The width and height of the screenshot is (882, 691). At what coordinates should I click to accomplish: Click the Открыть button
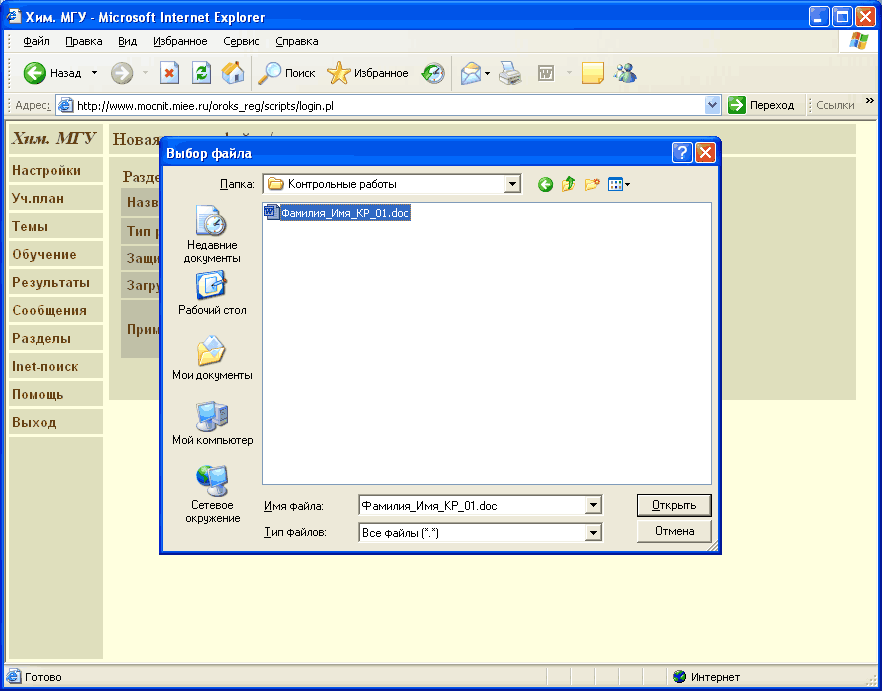[x=674, y=505]
